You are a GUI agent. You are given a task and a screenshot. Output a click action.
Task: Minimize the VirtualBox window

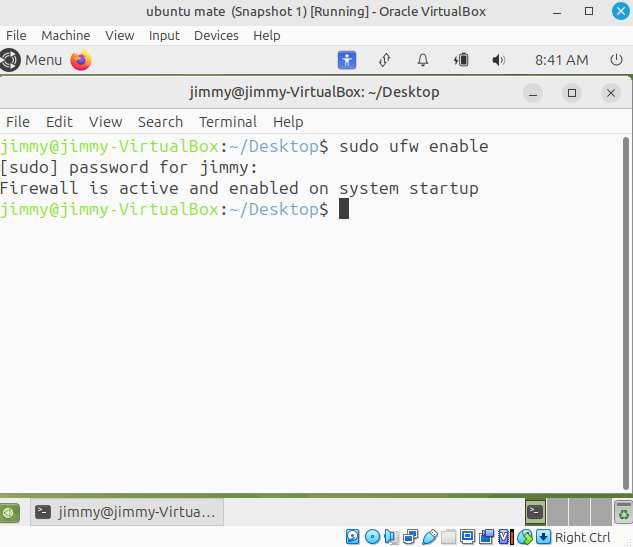click(557, 12)
